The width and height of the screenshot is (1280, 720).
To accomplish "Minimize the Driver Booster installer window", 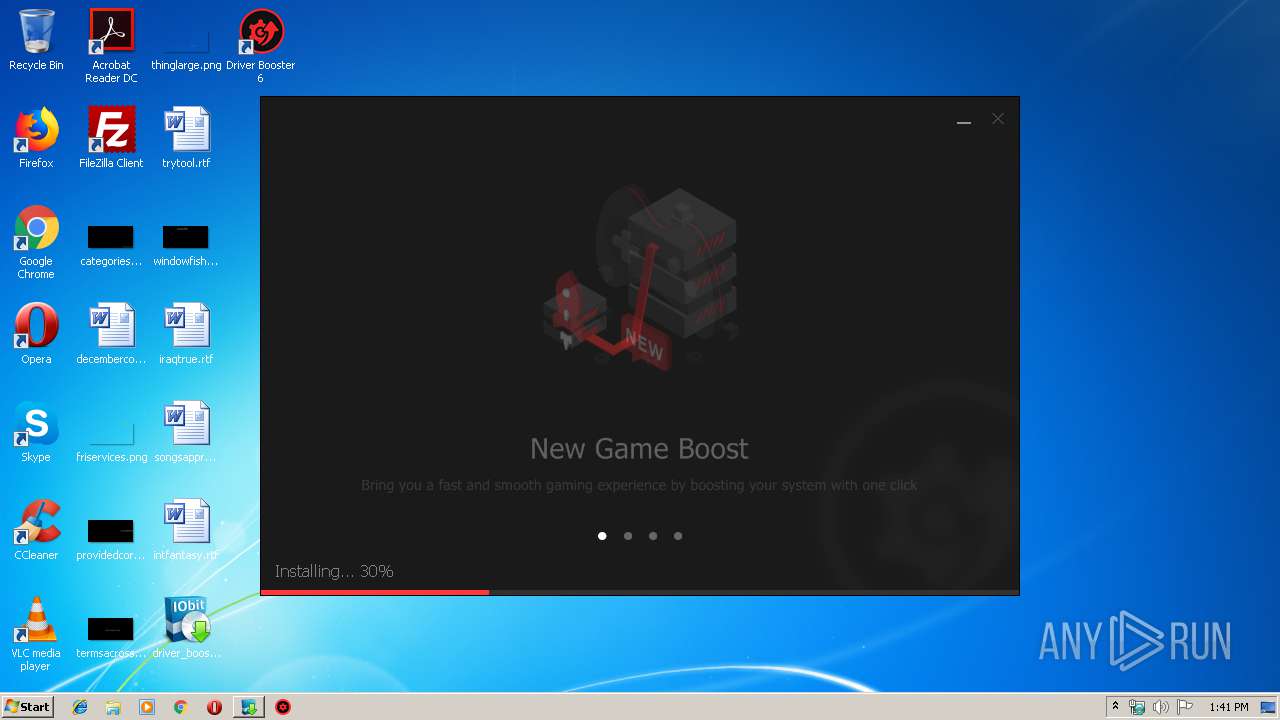I will pyautogui.click(x=964, y=119).
